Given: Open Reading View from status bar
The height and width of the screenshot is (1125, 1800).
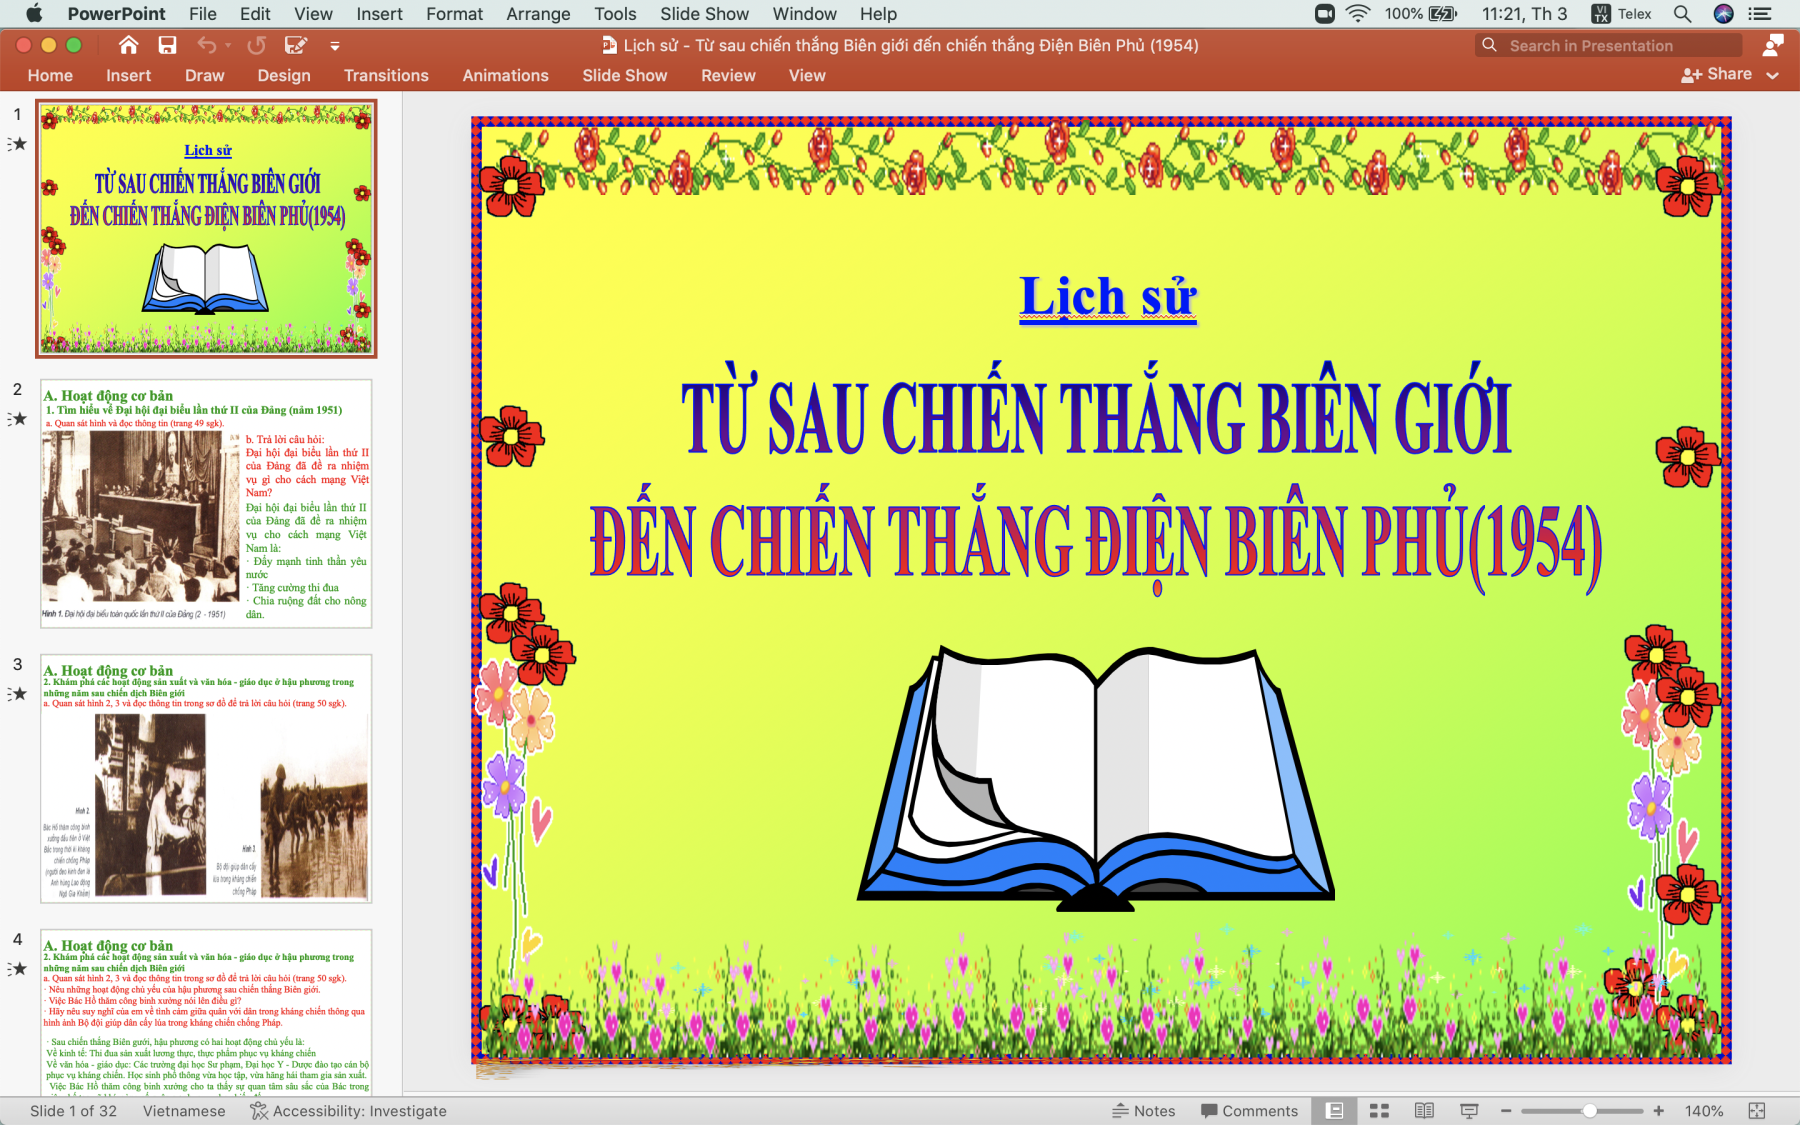Looking at the screenshot, I should pyautogui.click(x=1424, y=1111).
